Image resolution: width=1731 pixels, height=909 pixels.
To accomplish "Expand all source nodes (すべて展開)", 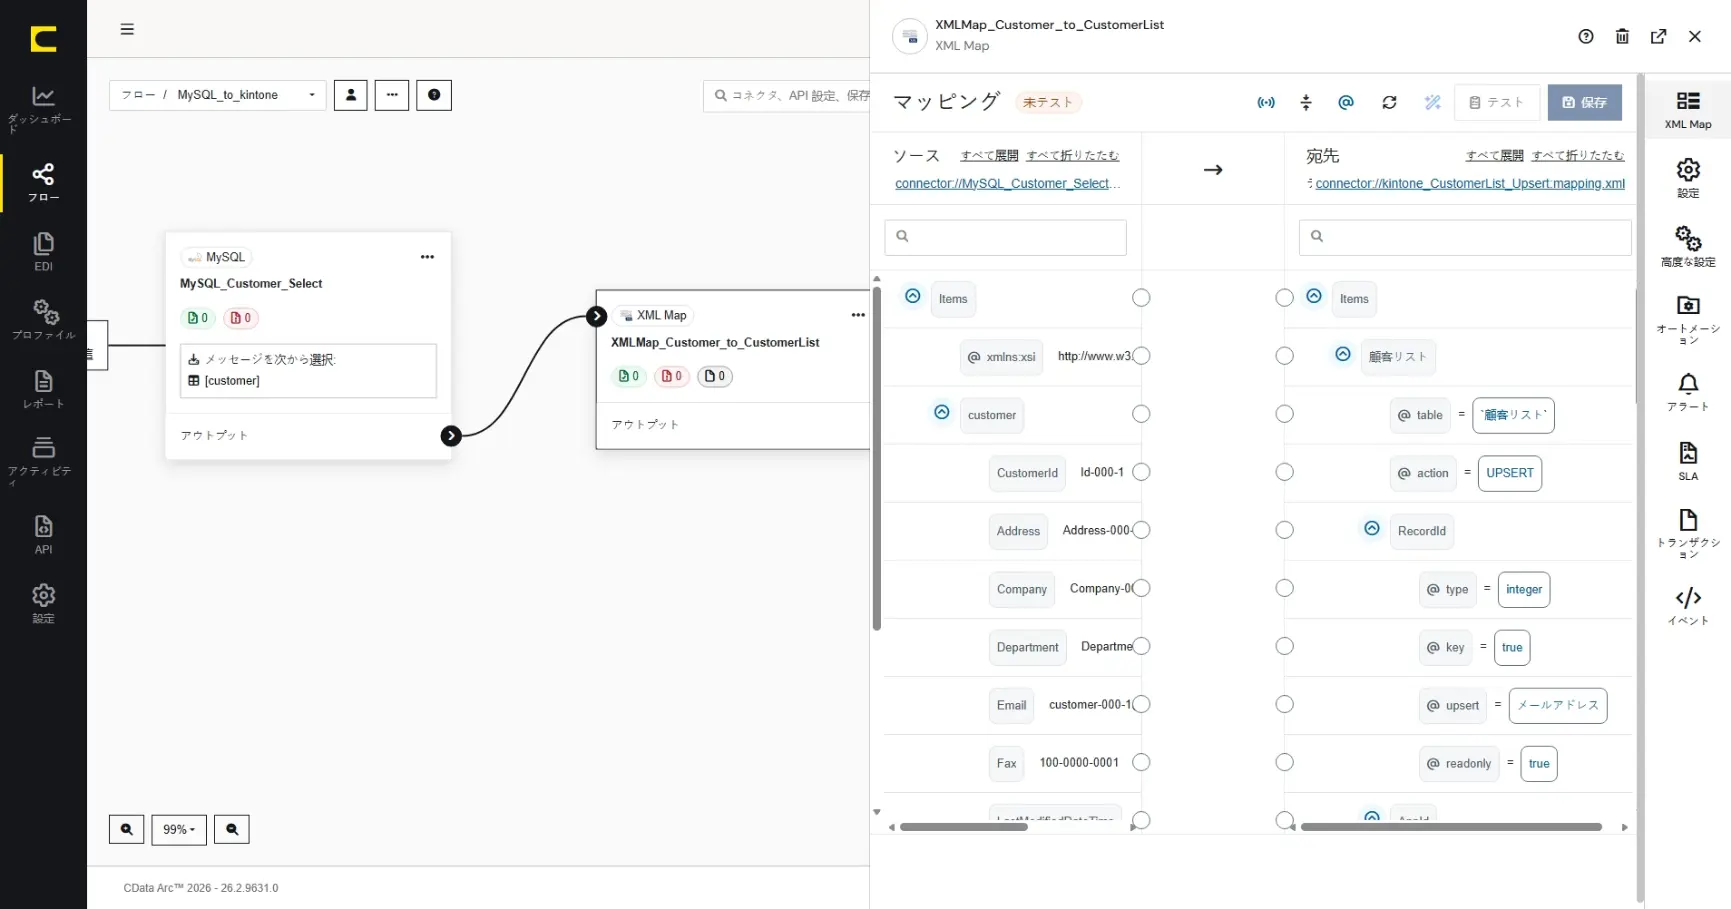I will click(x=989, y=155).
